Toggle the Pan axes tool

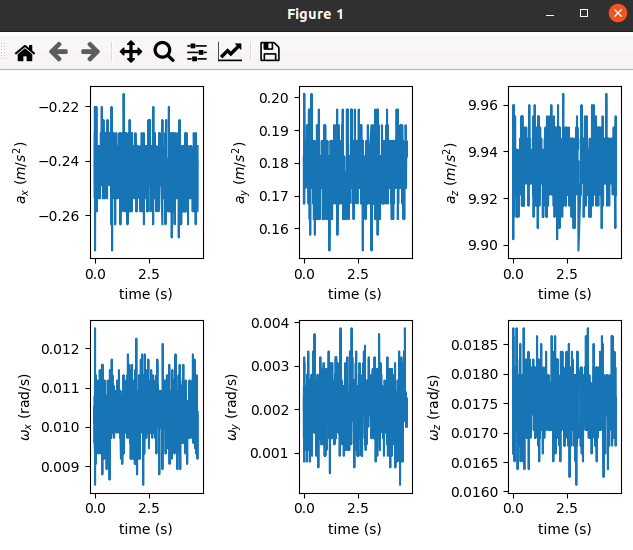[131, 52]
